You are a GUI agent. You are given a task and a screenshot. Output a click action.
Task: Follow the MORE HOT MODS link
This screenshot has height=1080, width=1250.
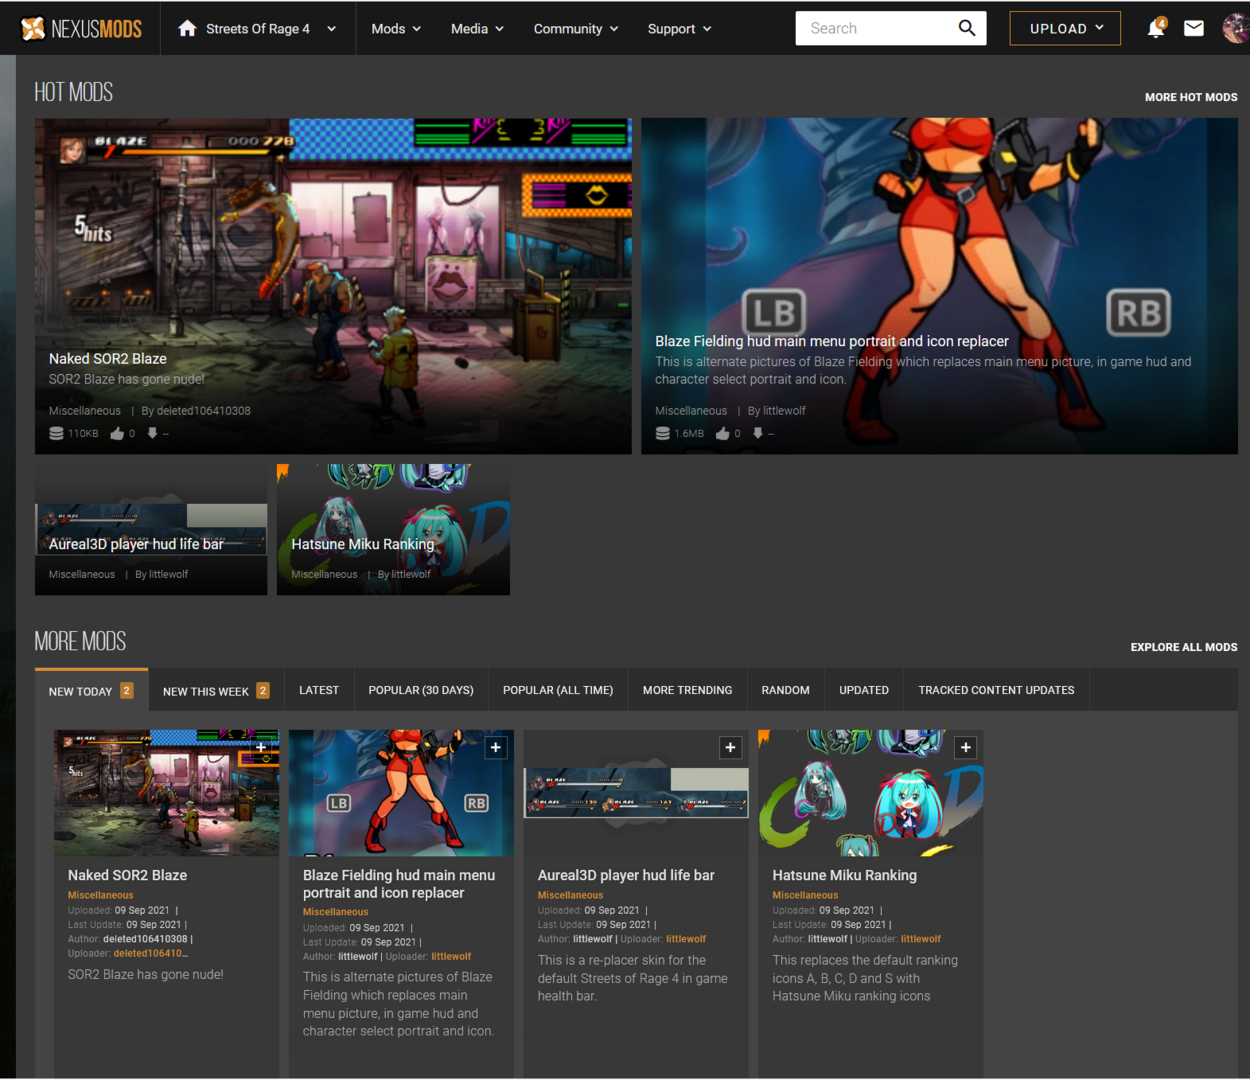[x=1191, y=97]
